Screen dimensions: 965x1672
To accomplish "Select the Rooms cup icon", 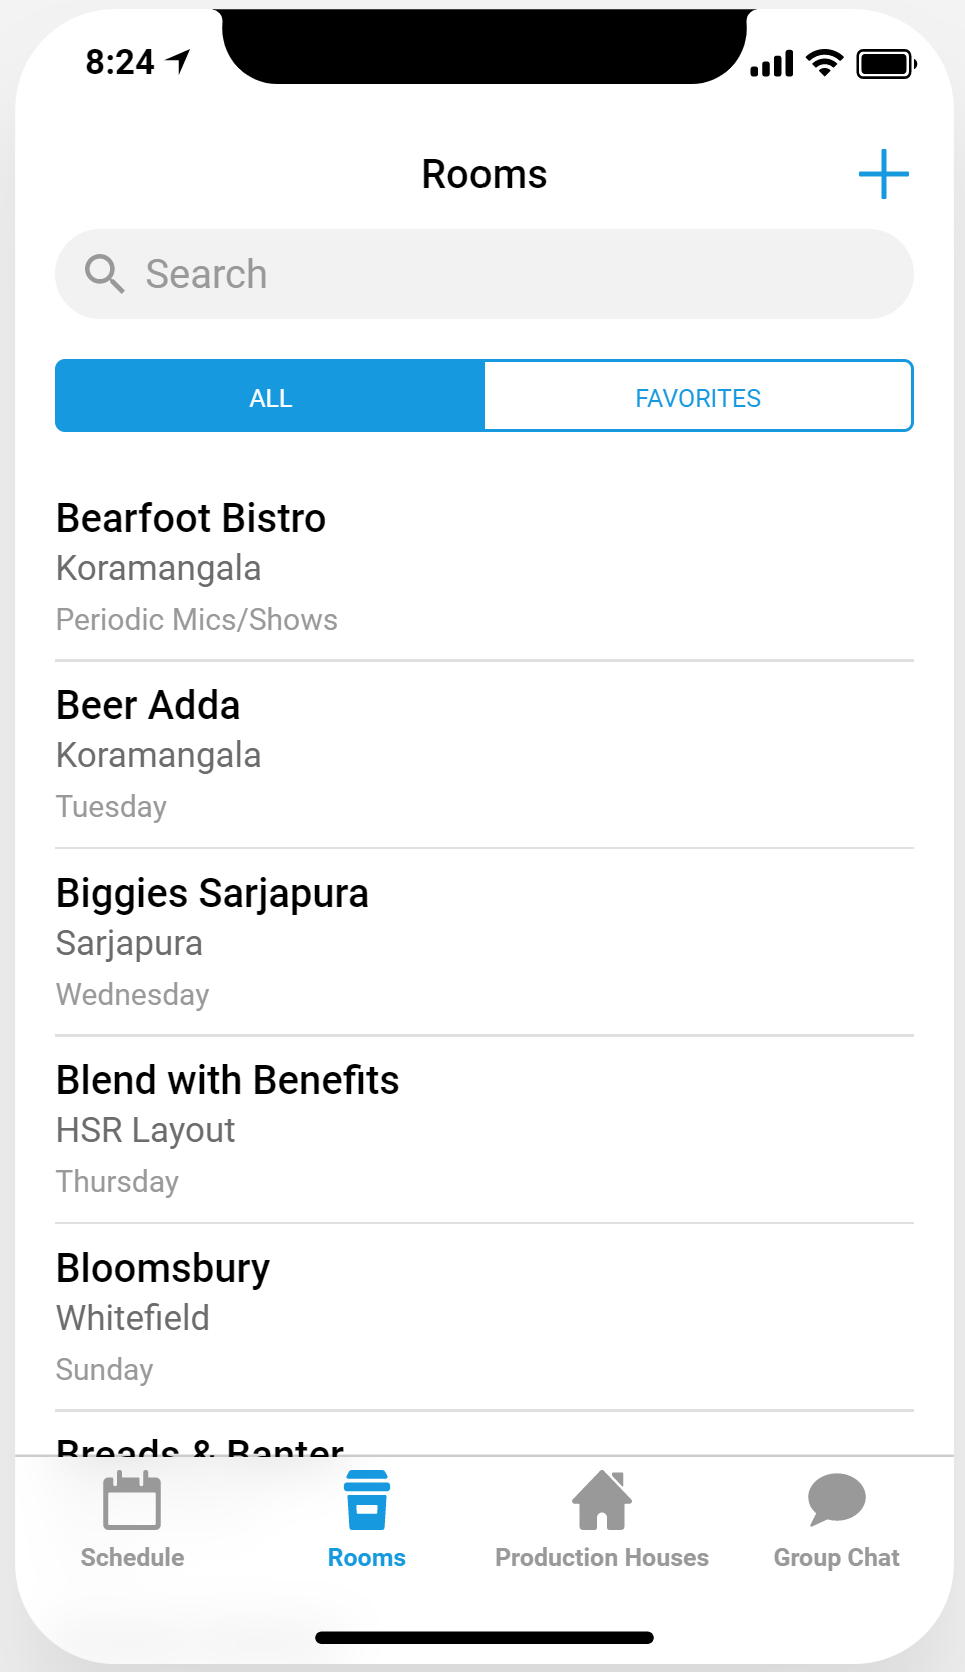I will click(x=367, y=1500).
